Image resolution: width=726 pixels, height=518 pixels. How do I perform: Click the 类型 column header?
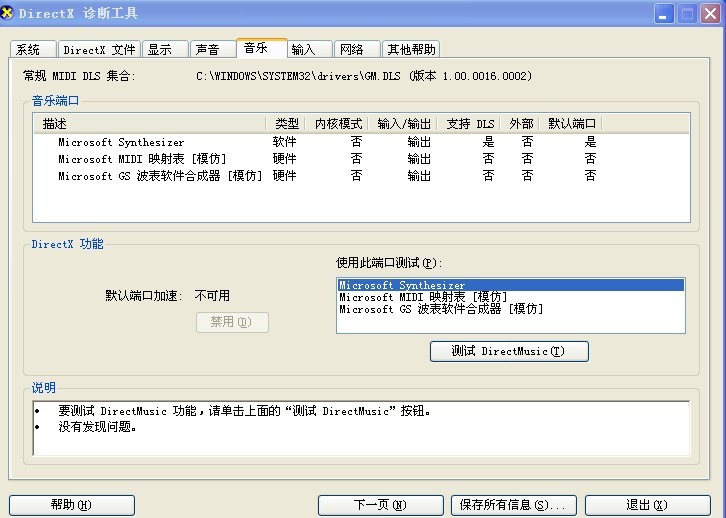tap(286, 124)
